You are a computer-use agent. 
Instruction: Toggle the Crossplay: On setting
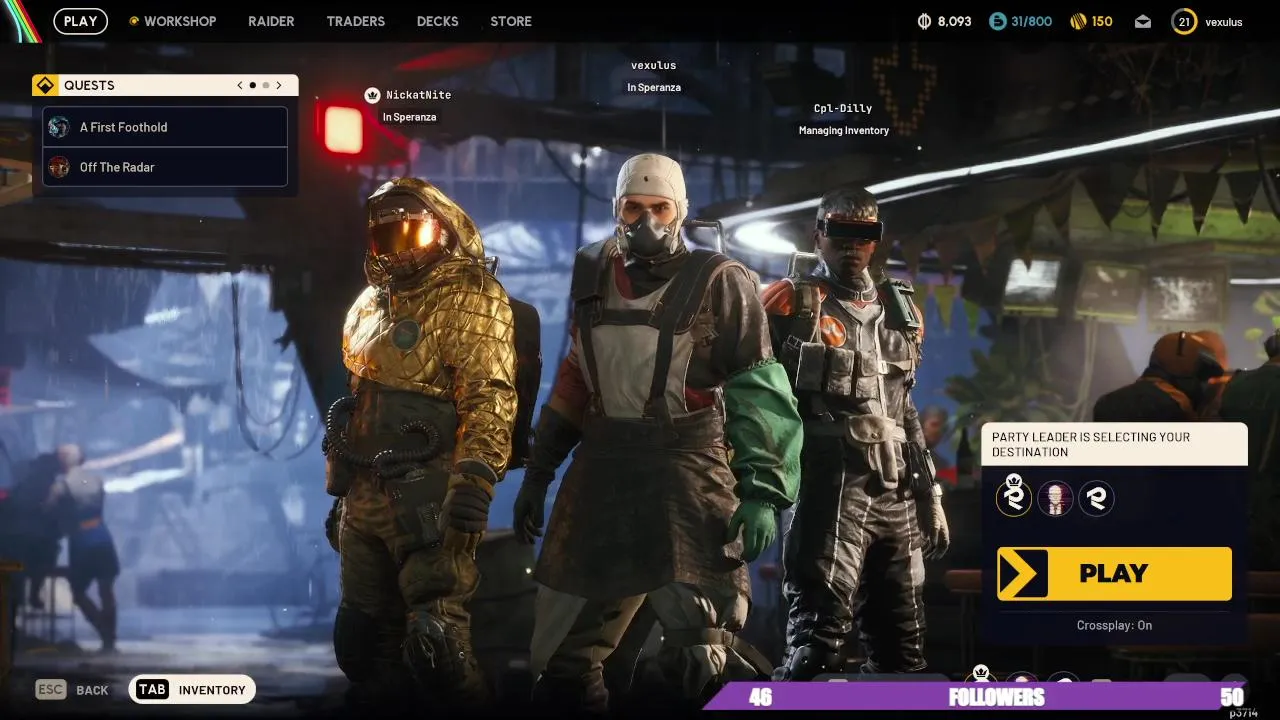coord(1114,625)
